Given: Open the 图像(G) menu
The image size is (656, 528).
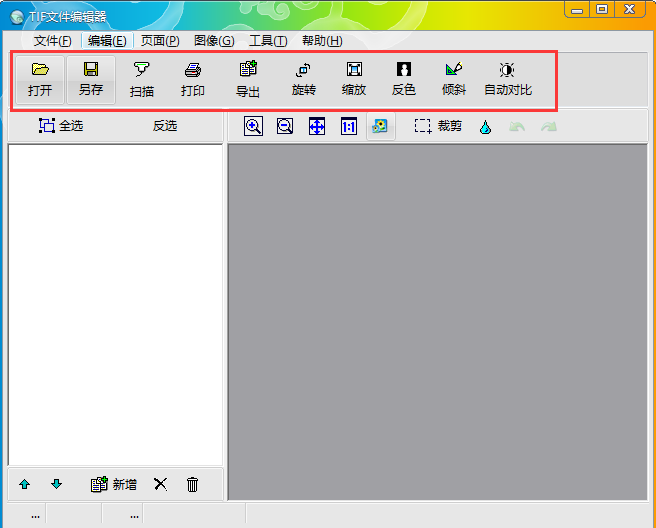Looking at the screenshot, I should [214, 41].
